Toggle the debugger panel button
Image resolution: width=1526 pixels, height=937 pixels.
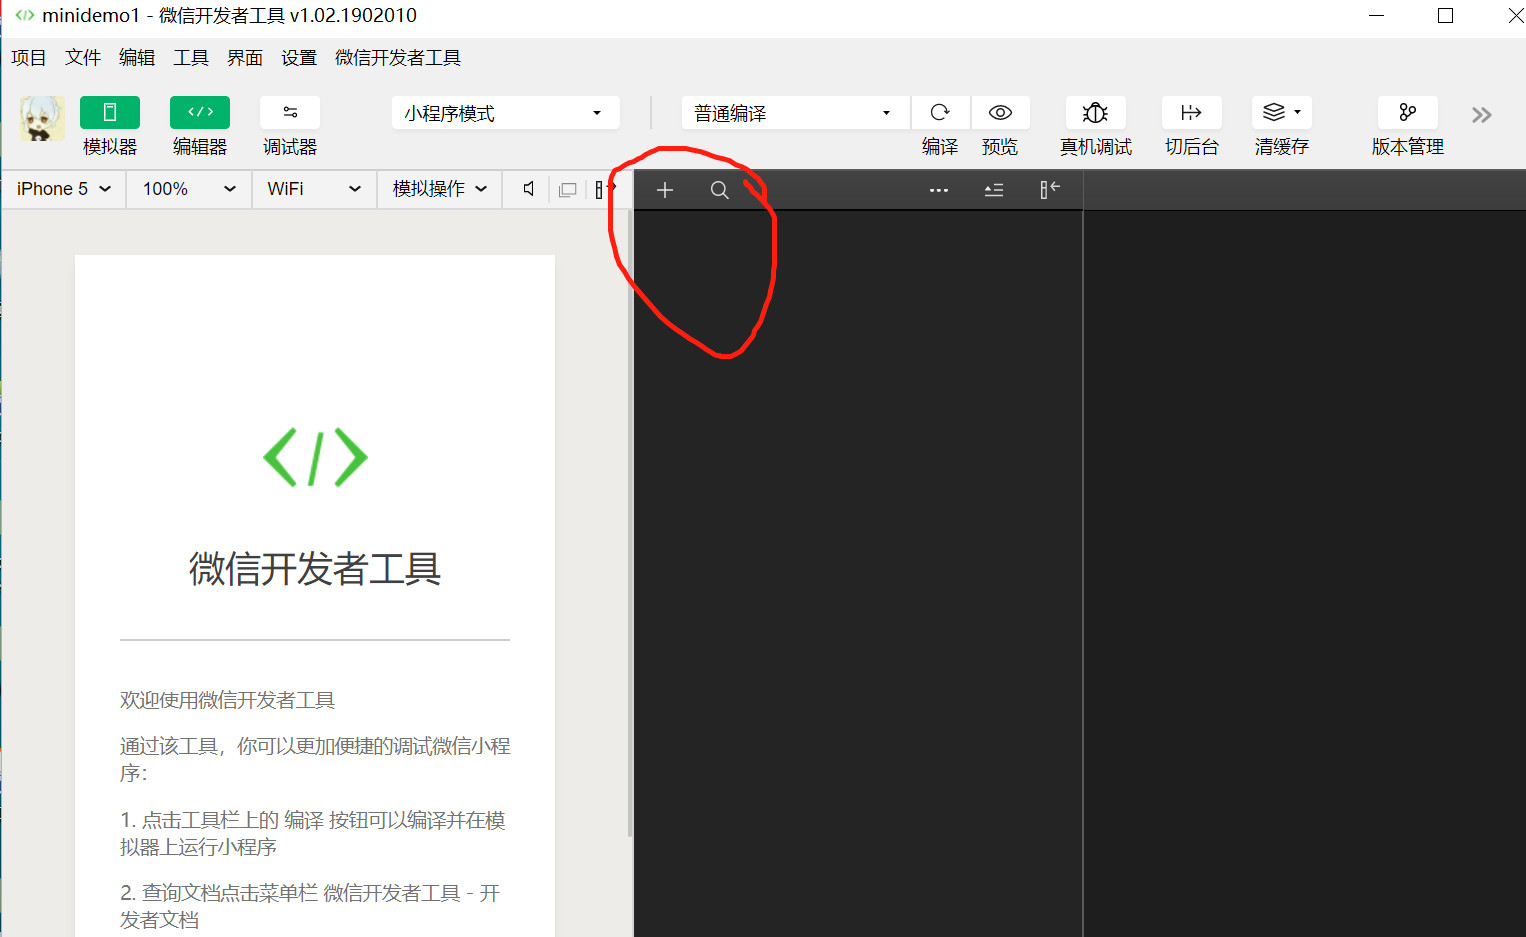[x=289, y=113]
